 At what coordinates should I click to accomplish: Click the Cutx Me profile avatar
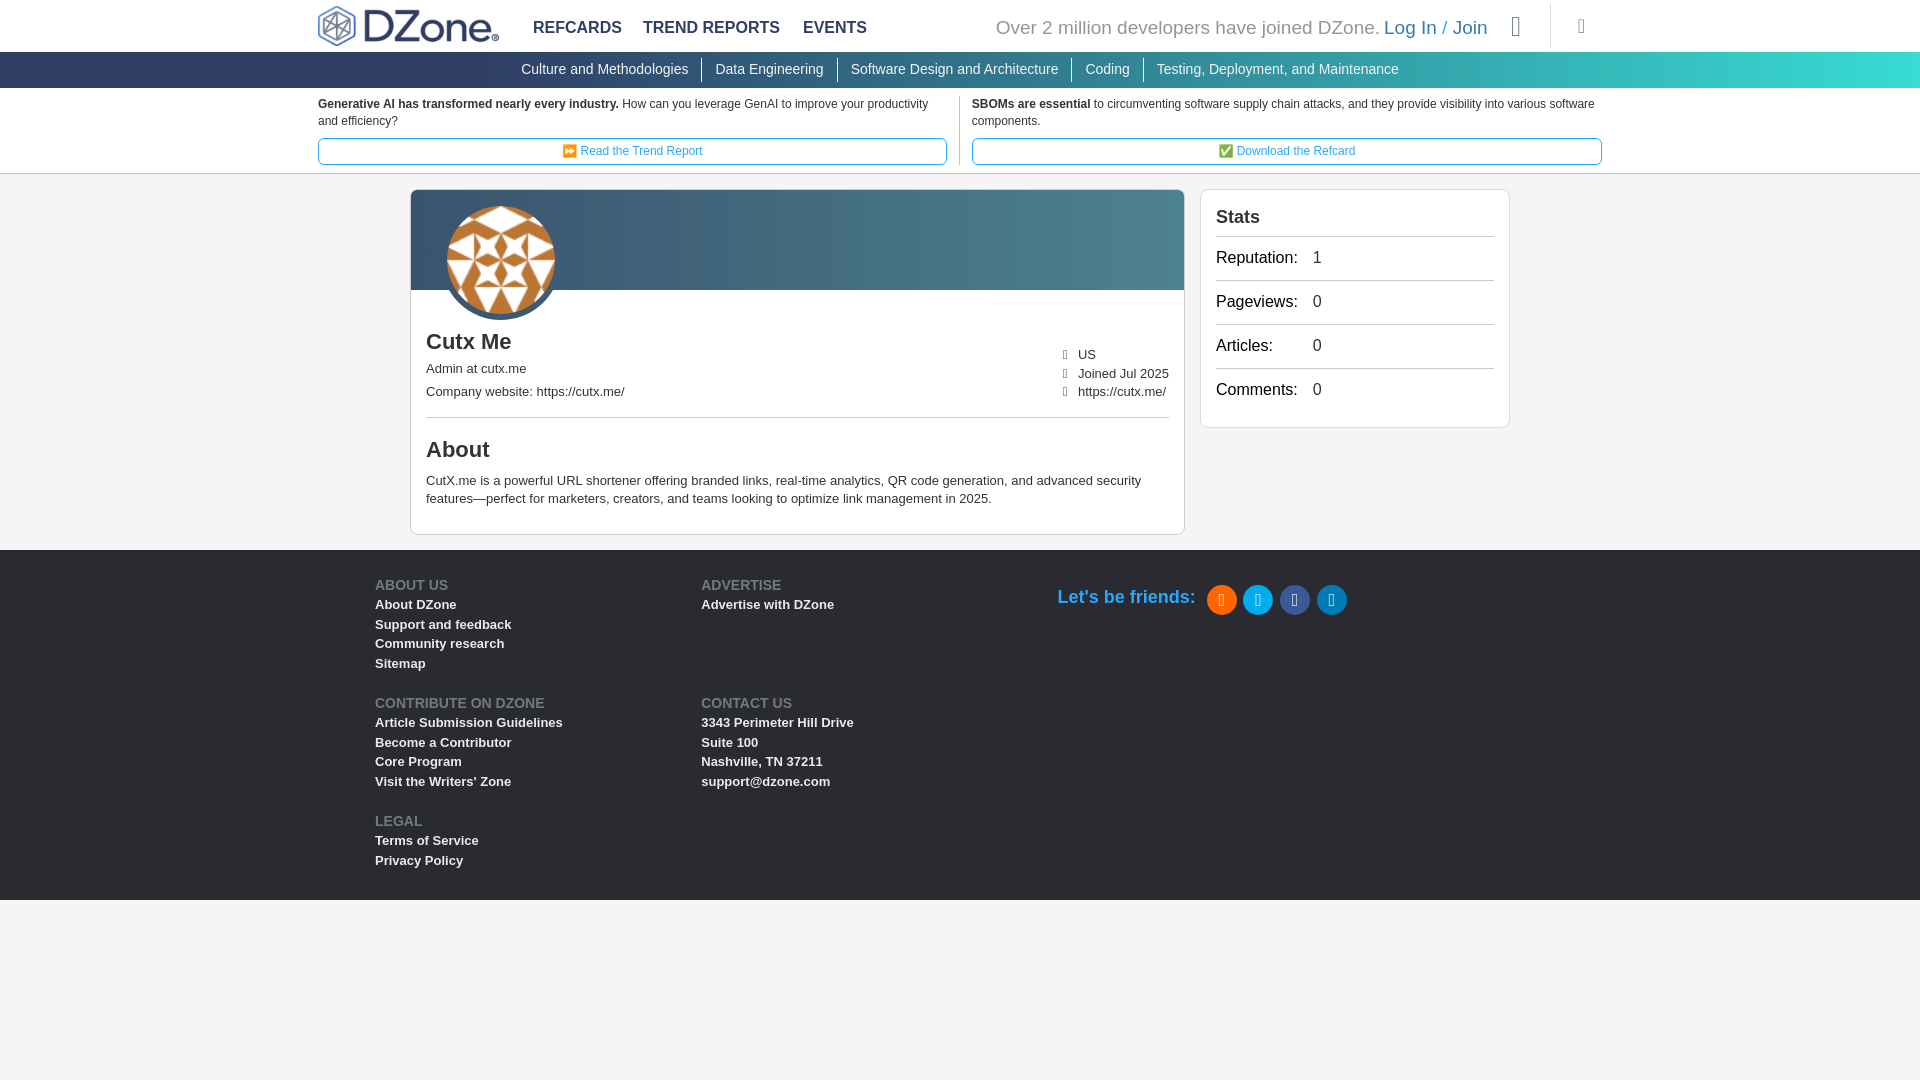pyautogui.click(x=501, y=260)
